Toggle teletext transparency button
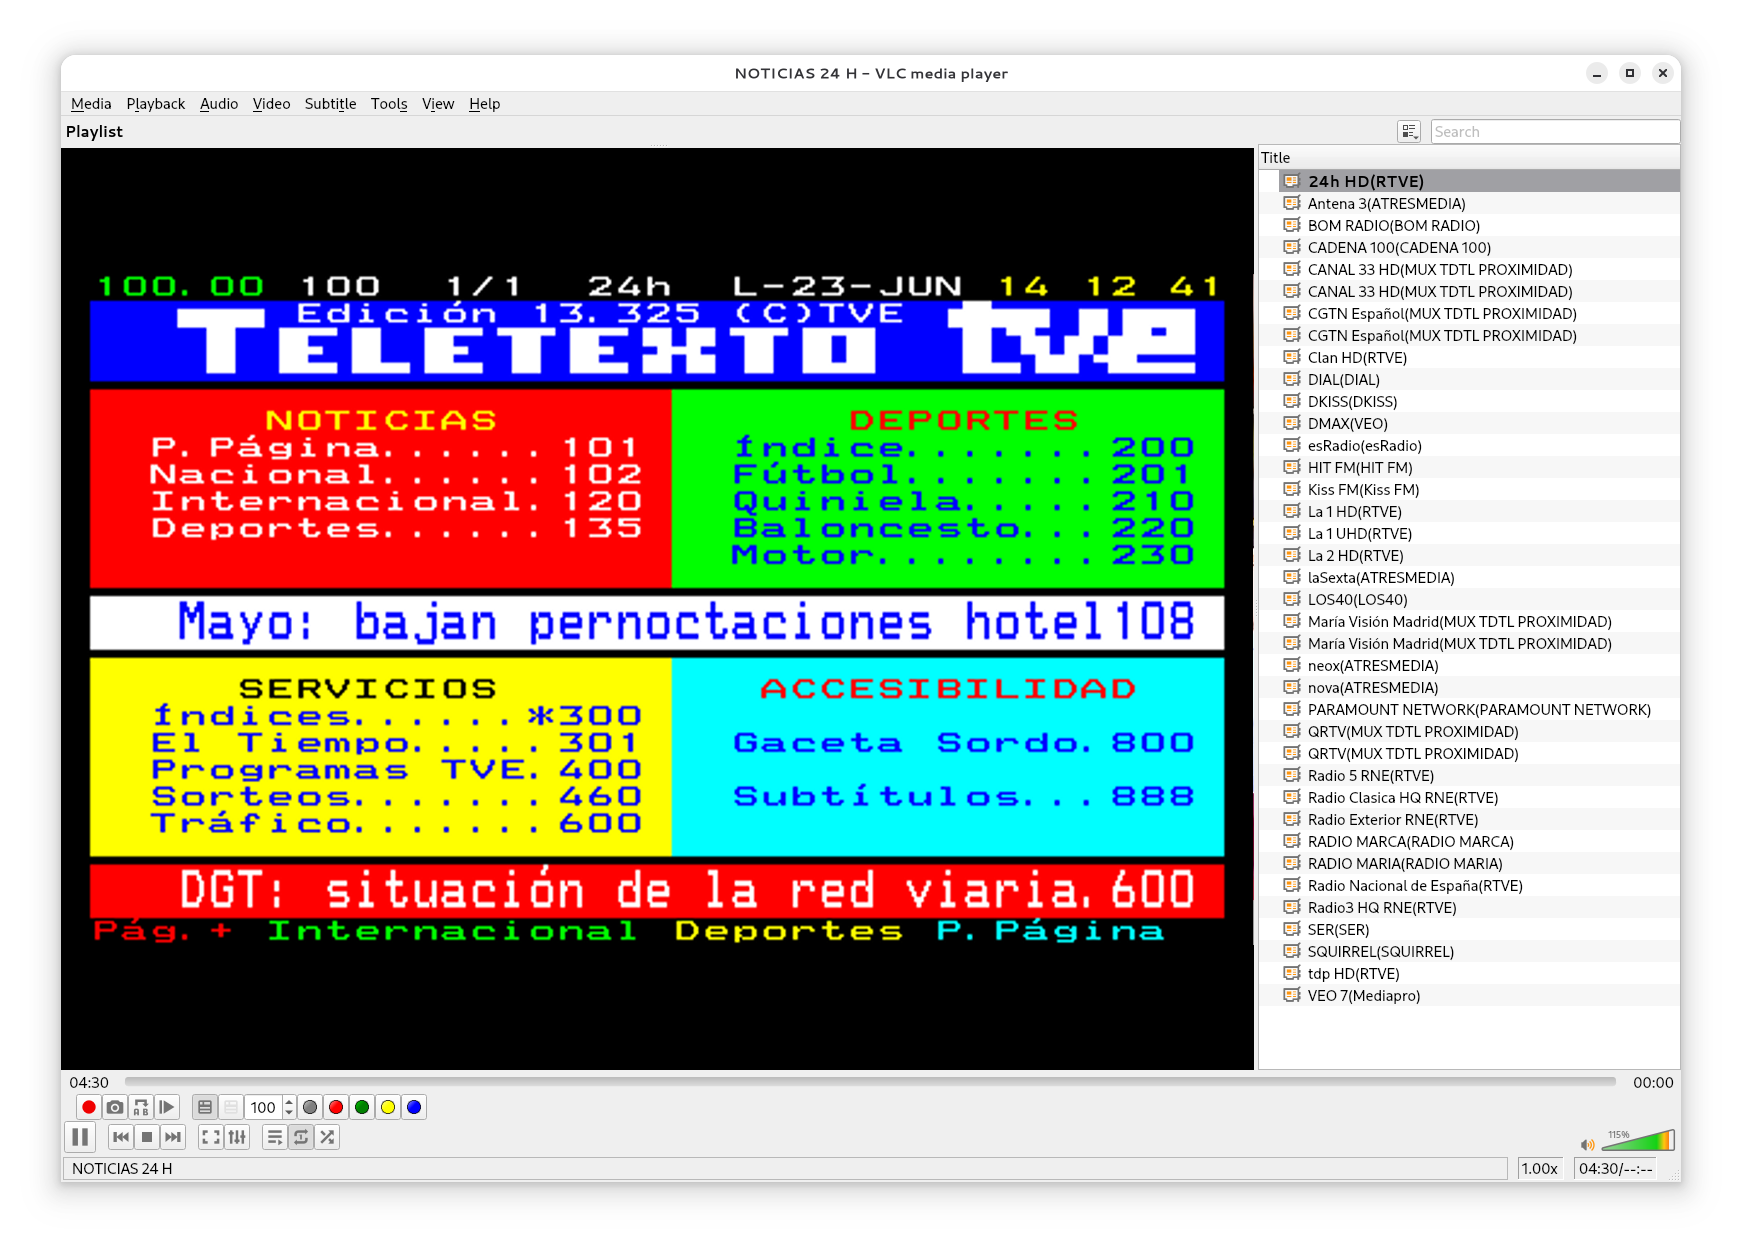 (231, 1107)
